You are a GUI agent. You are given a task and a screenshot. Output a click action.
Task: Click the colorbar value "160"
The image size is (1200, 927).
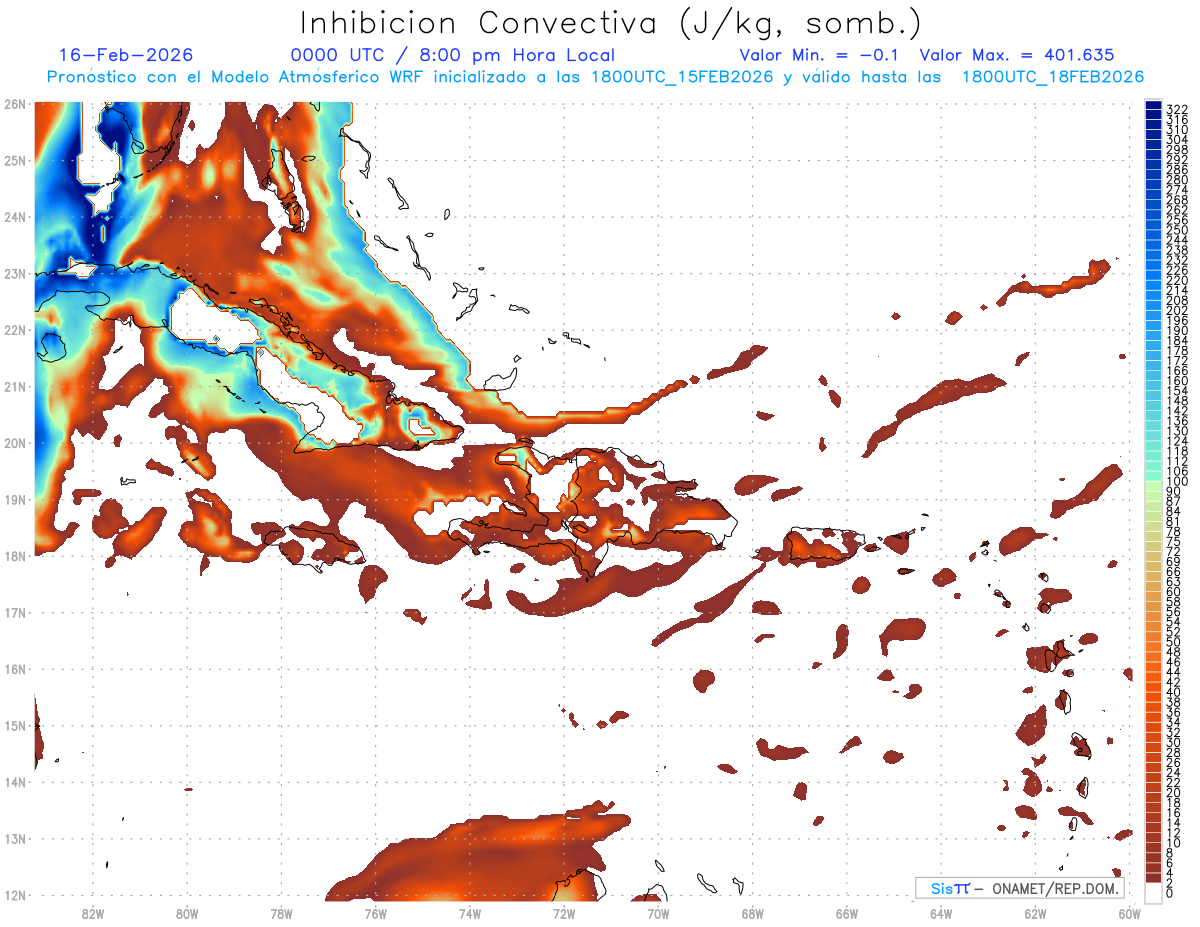1177,381
